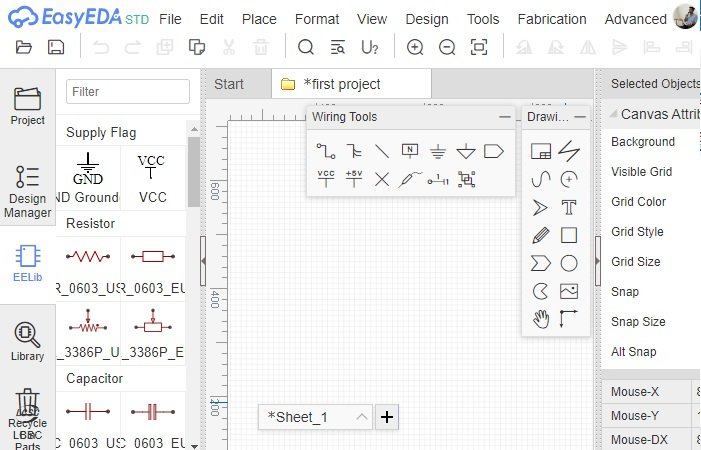Click the EELib list scrollbar
This screenshot has height=450, width=701.
(194, 172)
